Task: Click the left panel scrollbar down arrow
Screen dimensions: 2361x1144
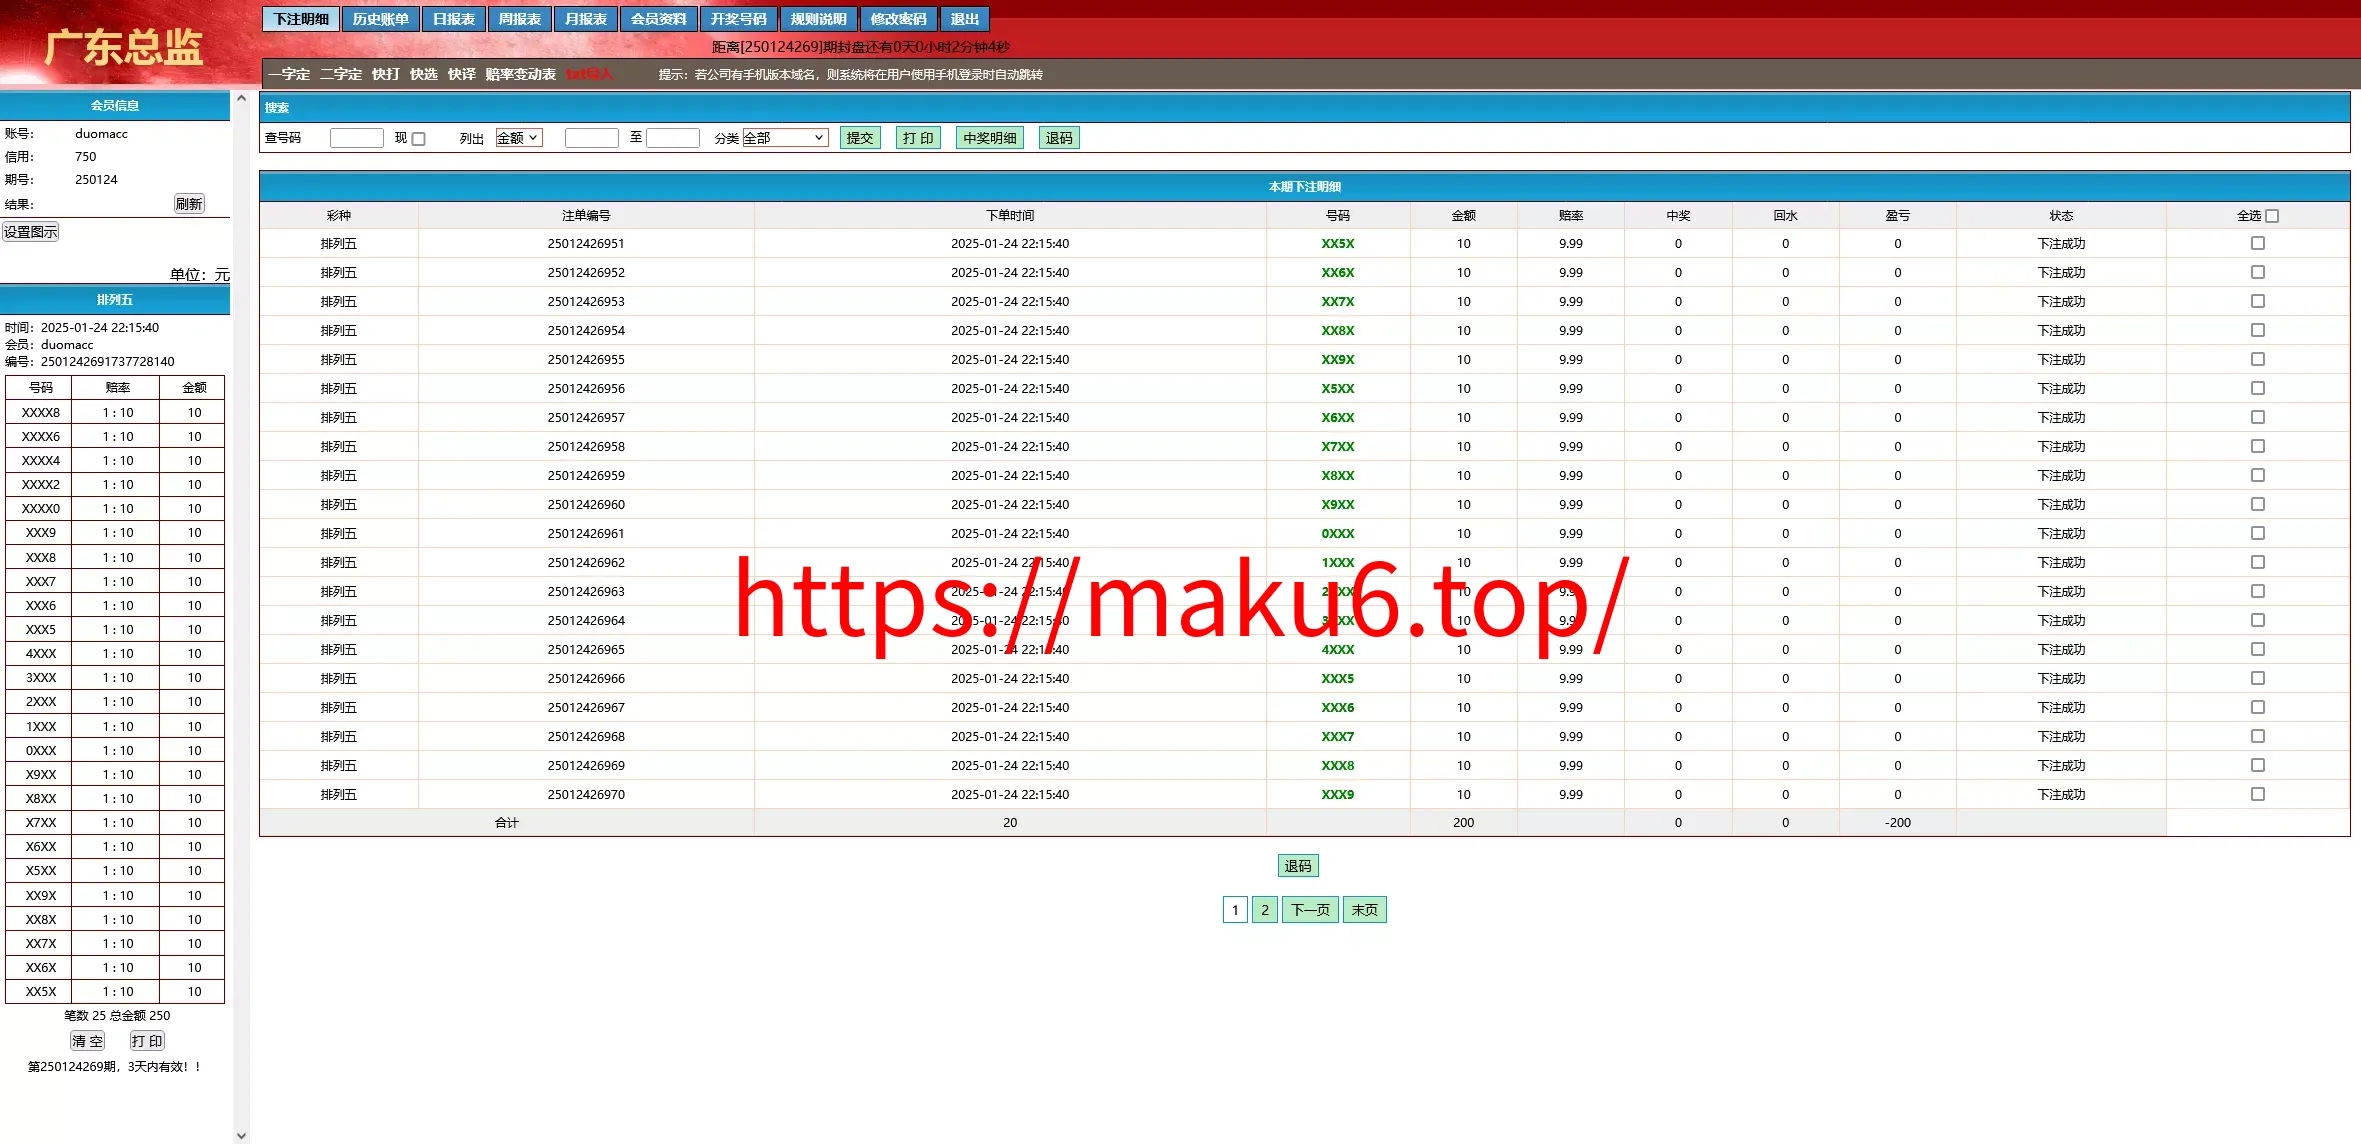Action: [x=241, y=1136]
